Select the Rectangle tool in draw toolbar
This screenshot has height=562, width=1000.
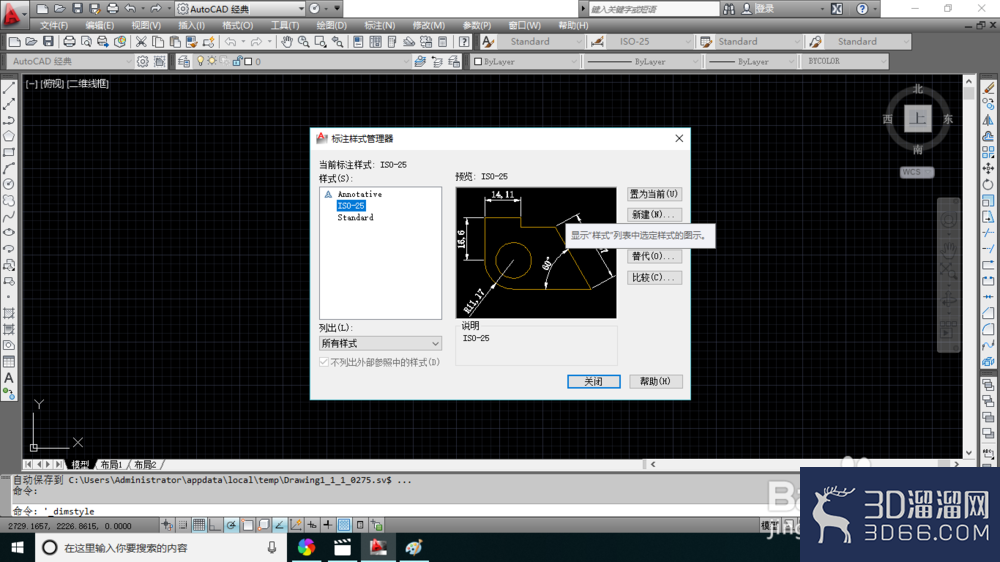pyautogui.click(x=9, y=152)
